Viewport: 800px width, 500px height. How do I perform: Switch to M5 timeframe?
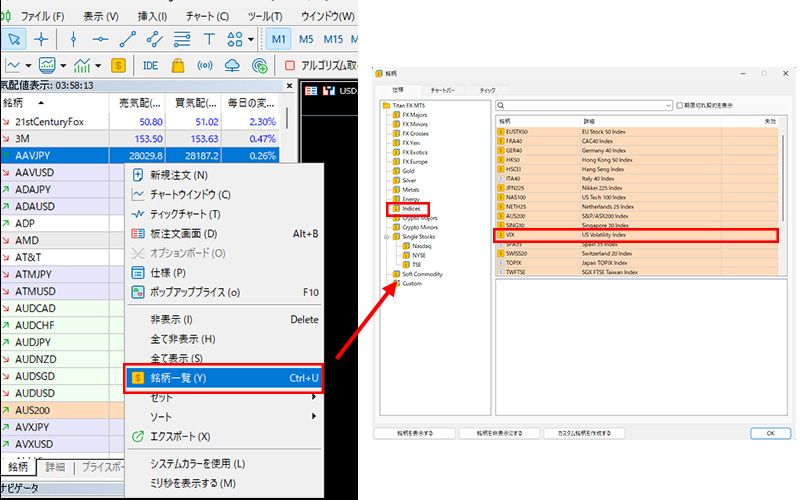[305, 39]
